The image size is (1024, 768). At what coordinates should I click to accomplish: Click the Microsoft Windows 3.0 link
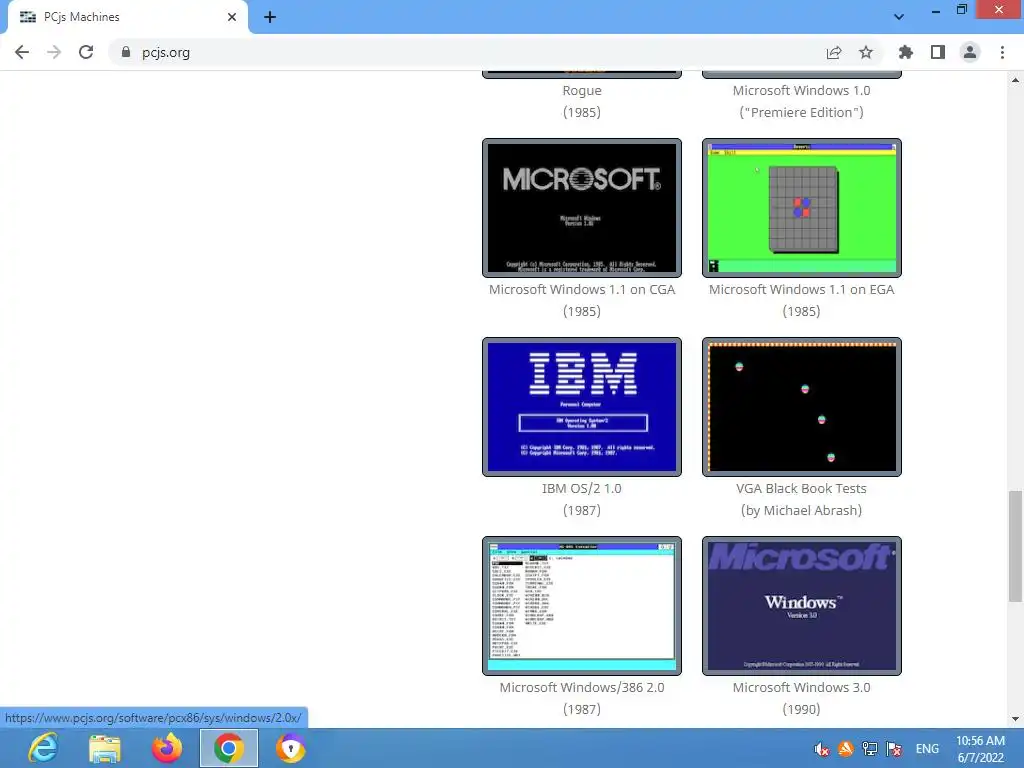pyautogui.click(x=801, y=688)
